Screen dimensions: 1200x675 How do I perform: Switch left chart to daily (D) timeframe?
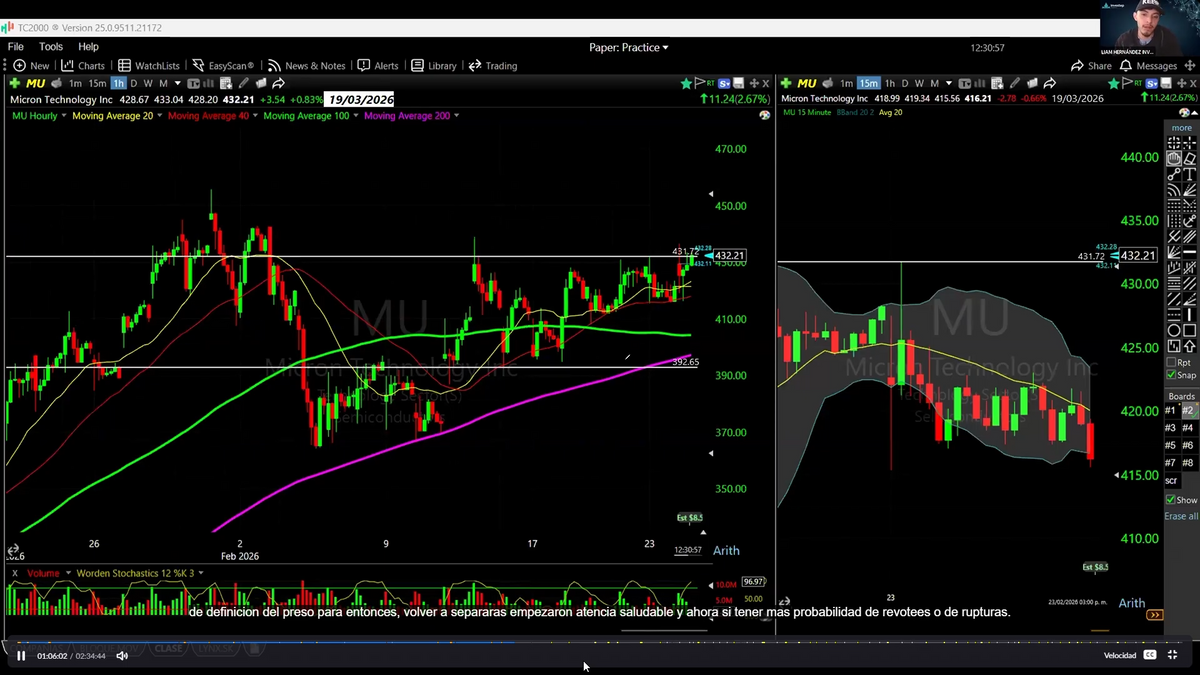[134, 83]
